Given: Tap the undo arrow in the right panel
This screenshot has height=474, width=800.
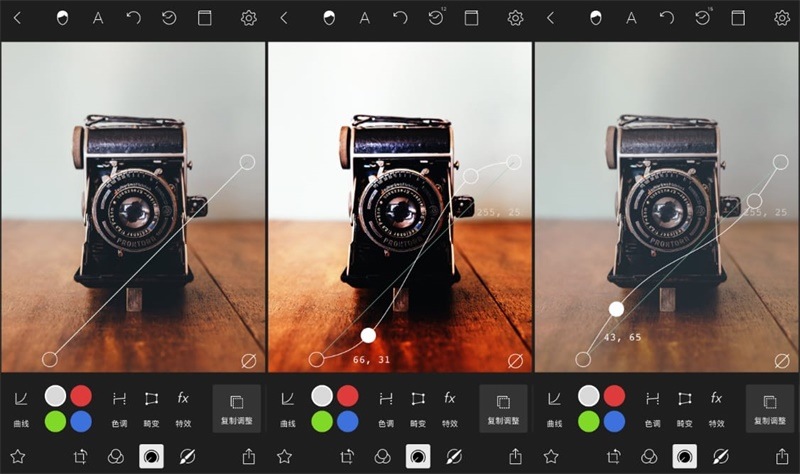Looking at the screenshot, I should tap(667, 18).
